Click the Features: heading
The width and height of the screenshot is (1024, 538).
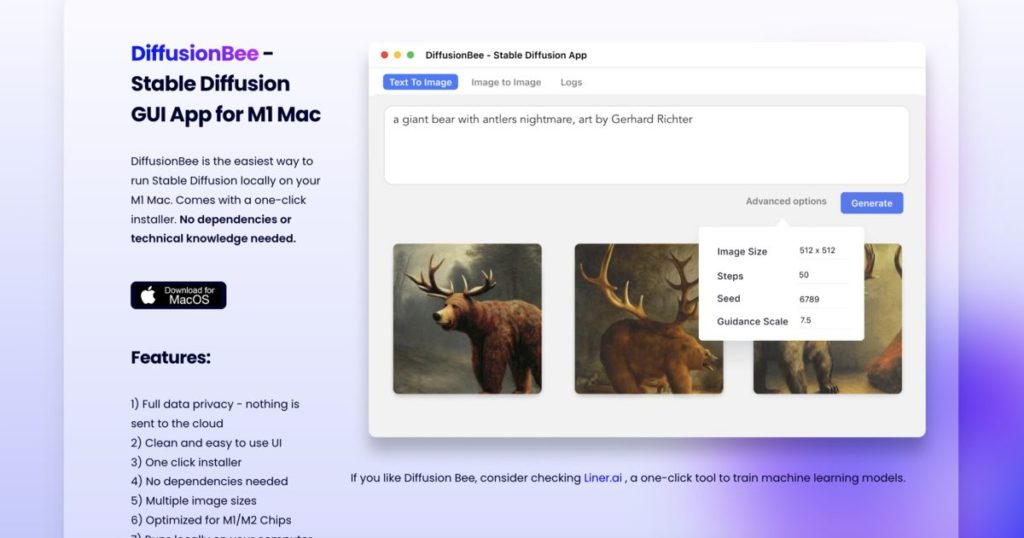170,357
